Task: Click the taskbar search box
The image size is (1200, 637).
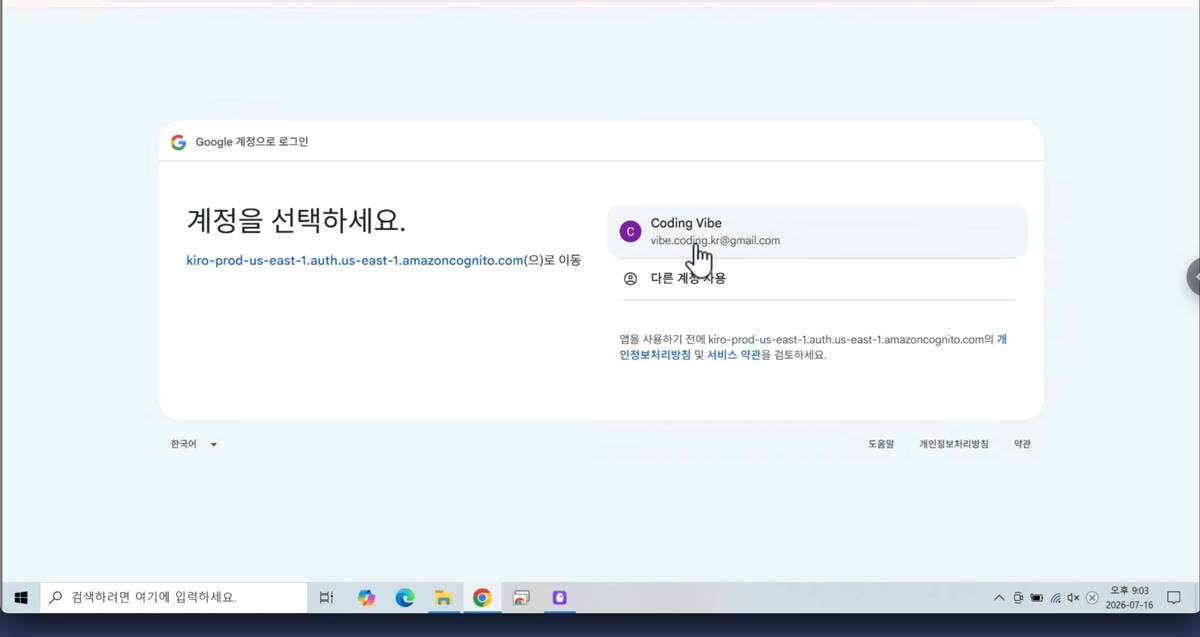Action: (174, 598)
